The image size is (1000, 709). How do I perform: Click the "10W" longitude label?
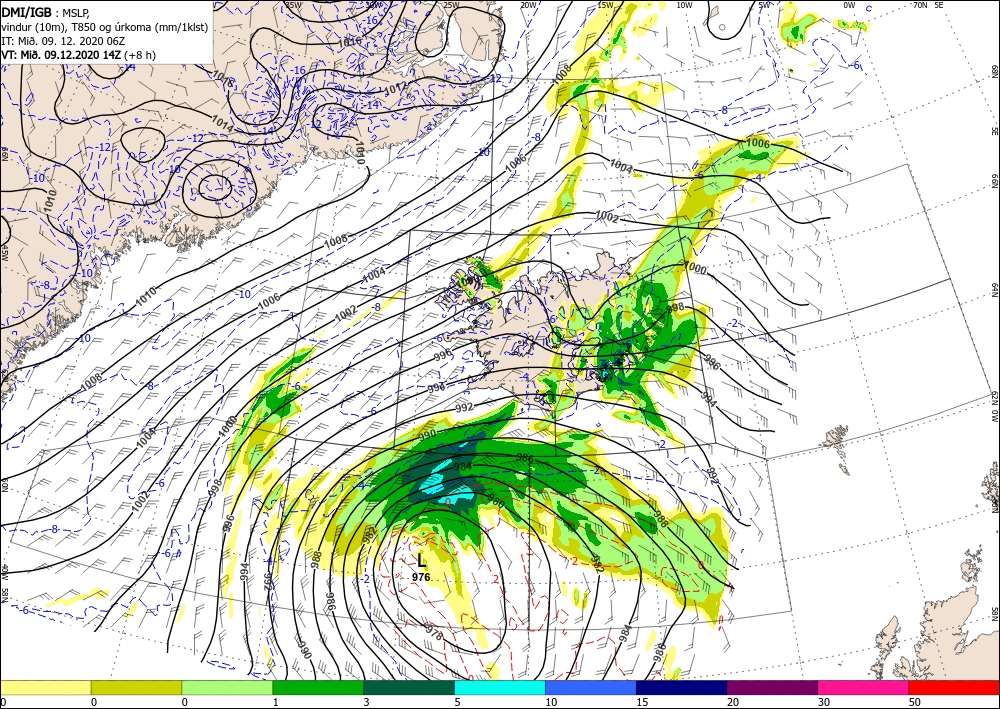pyautogui.click(x=684, y=5)
